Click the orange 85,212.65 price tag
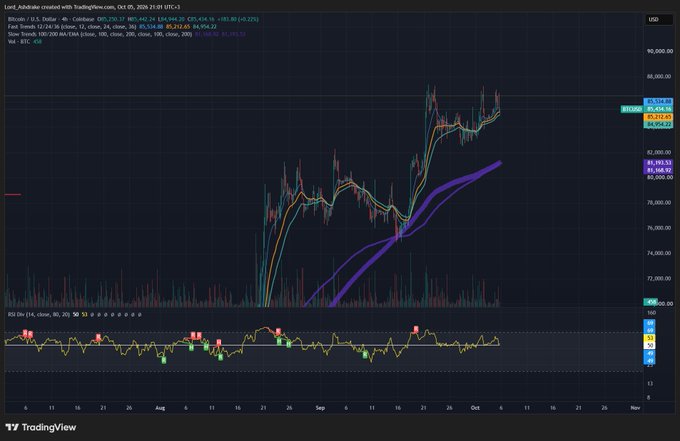Viewport: 680px width, 441px height. coord(659,117)
